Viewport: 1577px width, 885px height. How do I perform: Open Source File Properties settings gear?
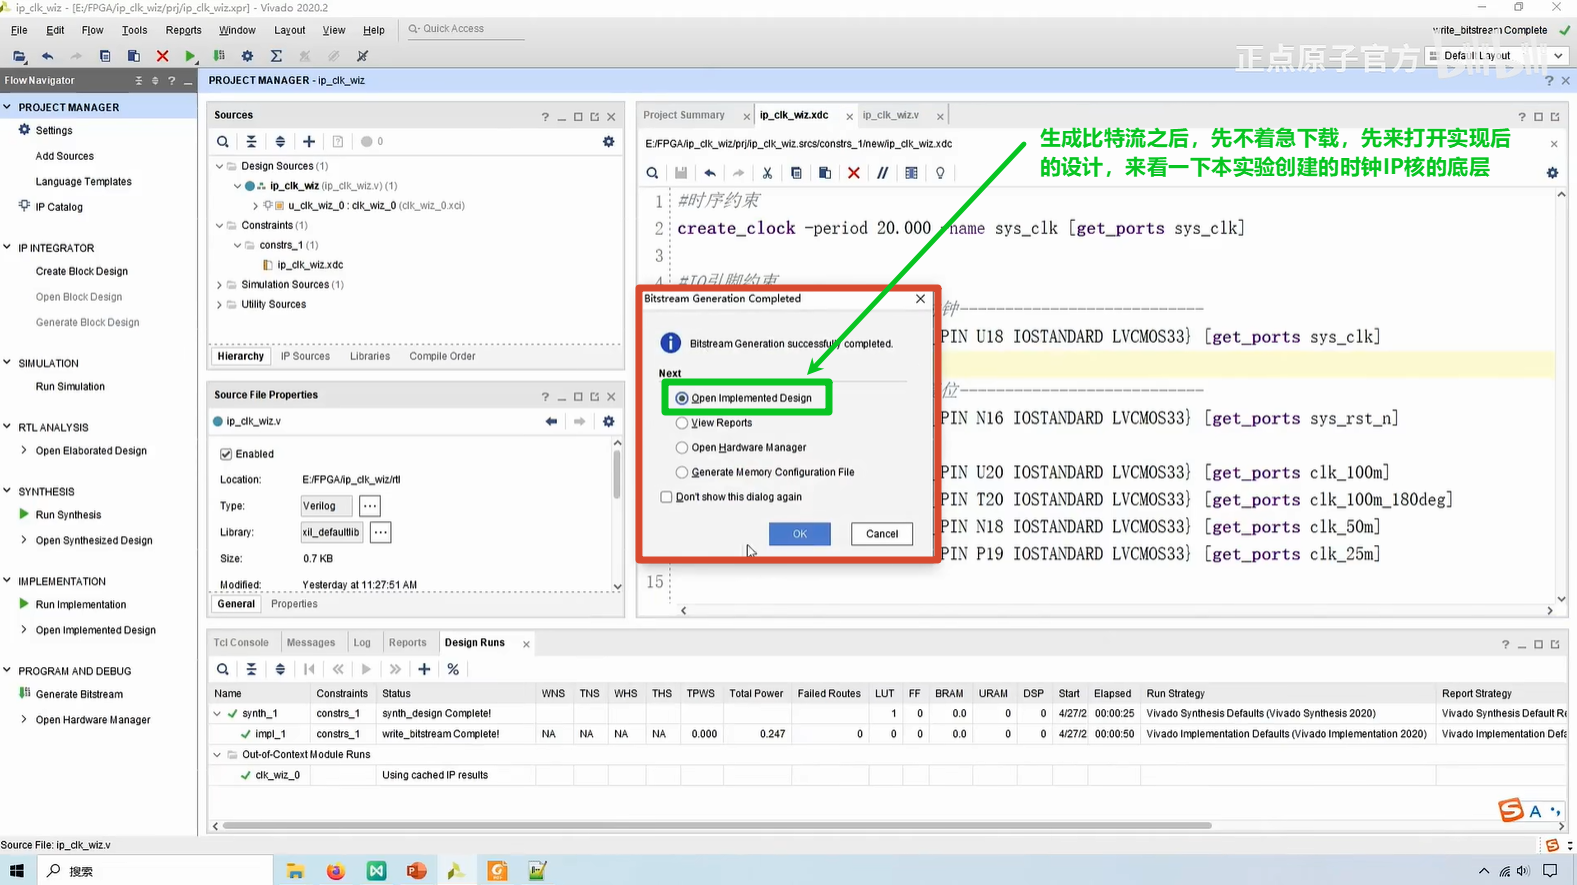pyautogui.click(x=608, y=422)
